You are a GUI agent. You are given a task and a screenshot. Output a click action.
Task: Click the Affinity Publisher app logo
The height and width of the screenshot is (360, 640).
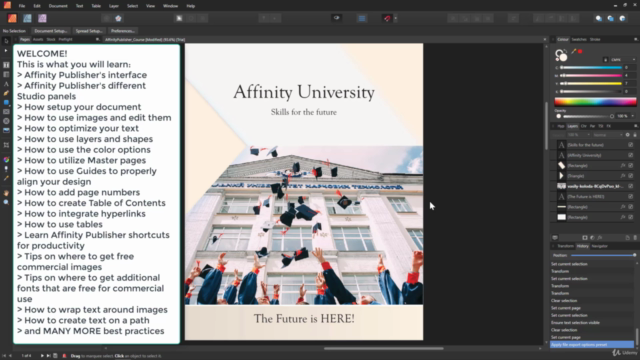[7, 5]
